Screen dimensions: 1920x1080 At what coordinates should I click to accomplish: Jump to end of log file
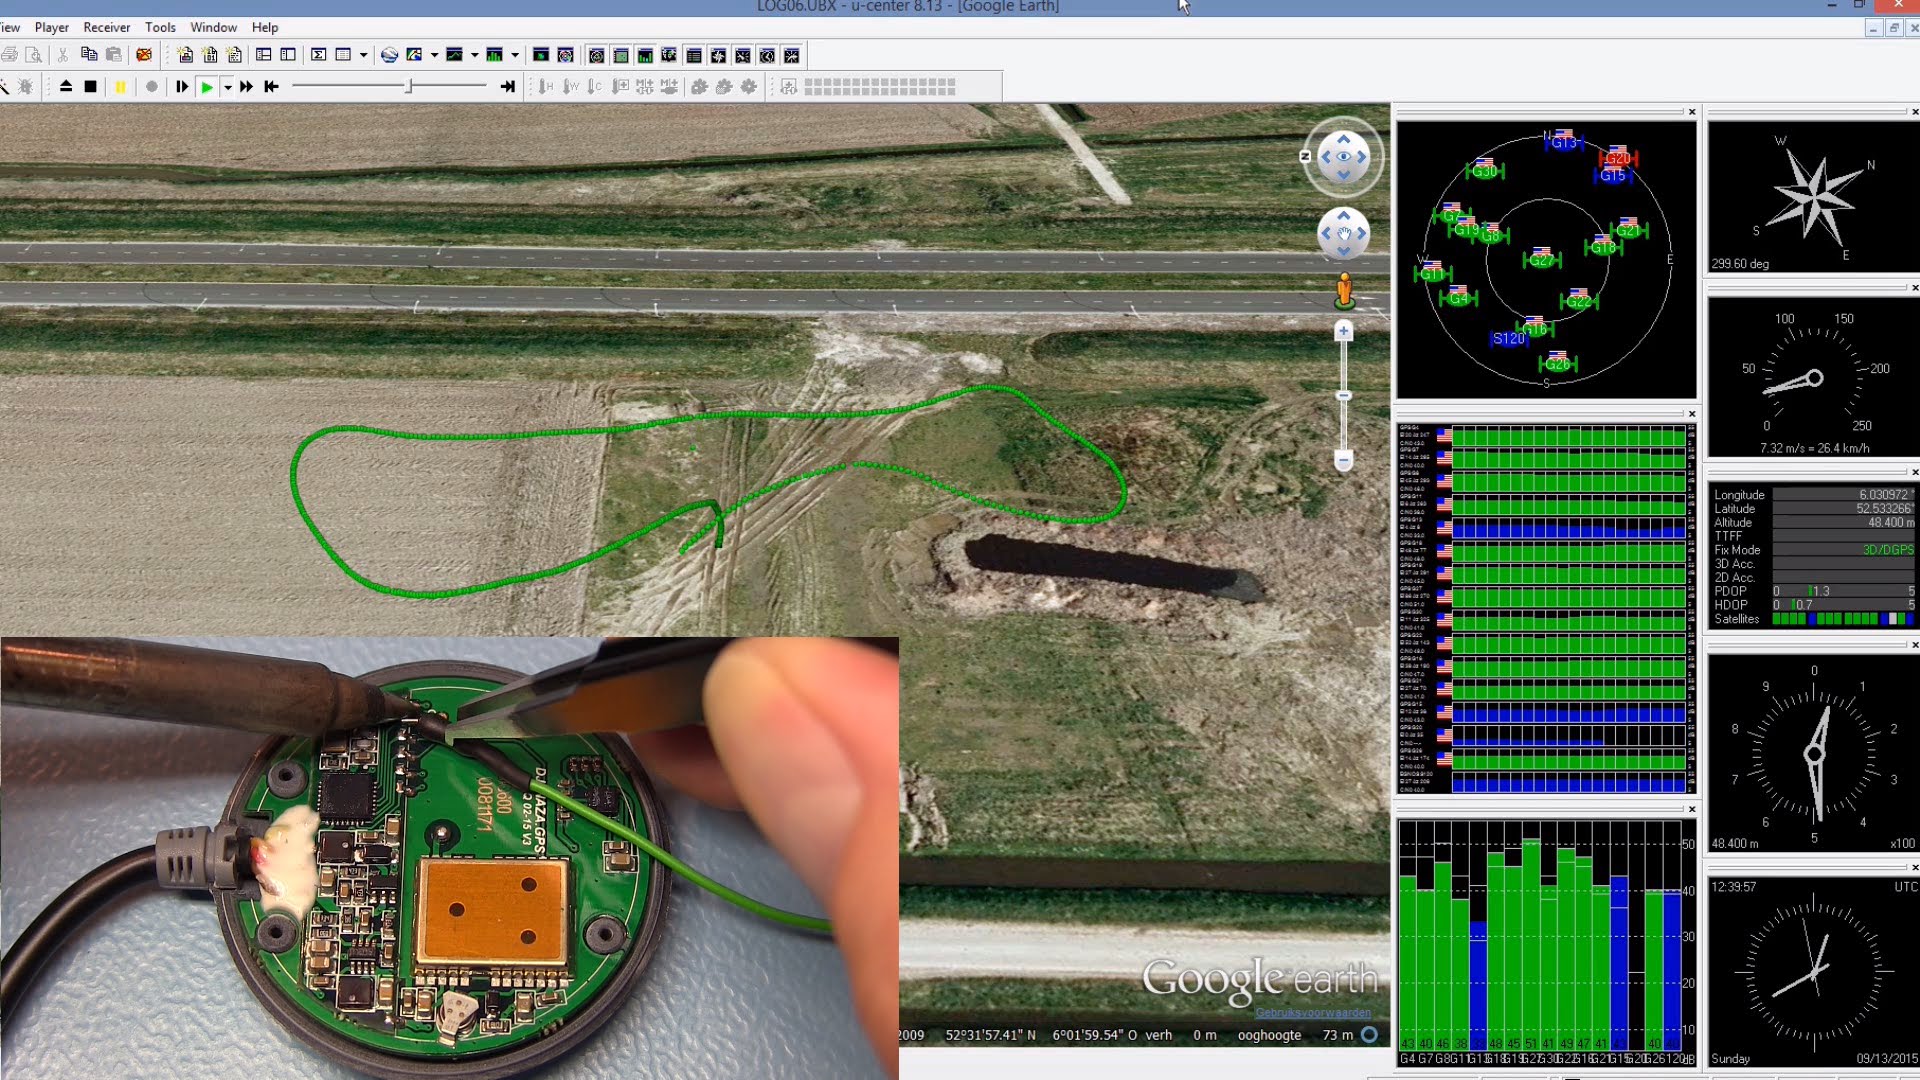507,87
